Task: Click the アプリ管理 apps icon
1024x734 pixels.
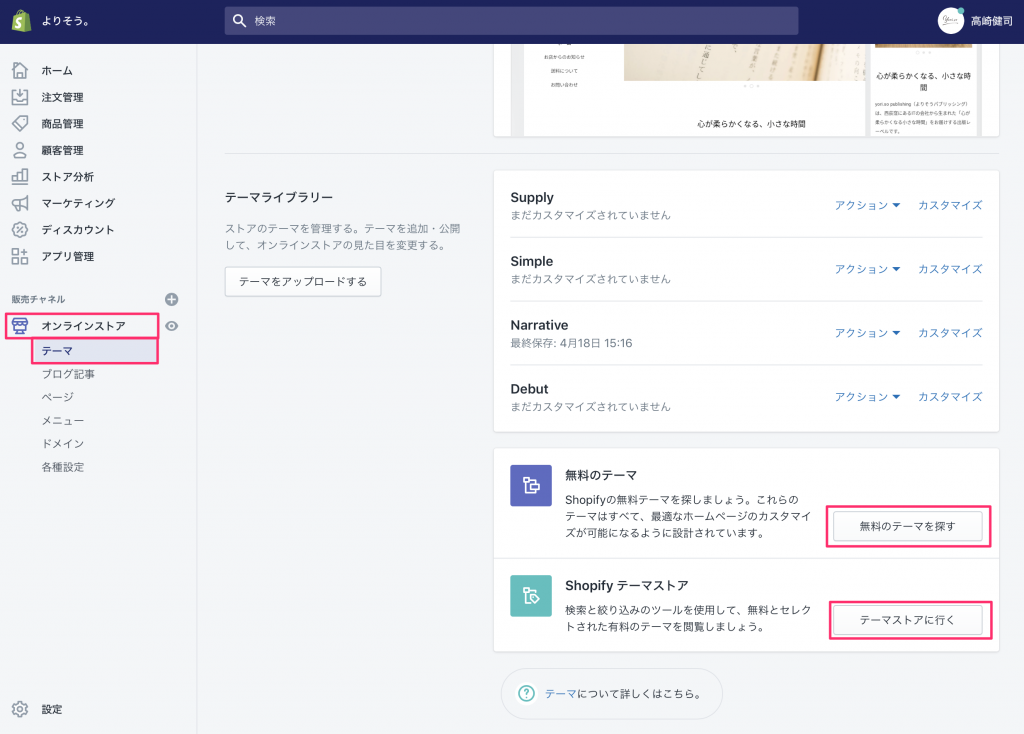Action: click(20, 256)
